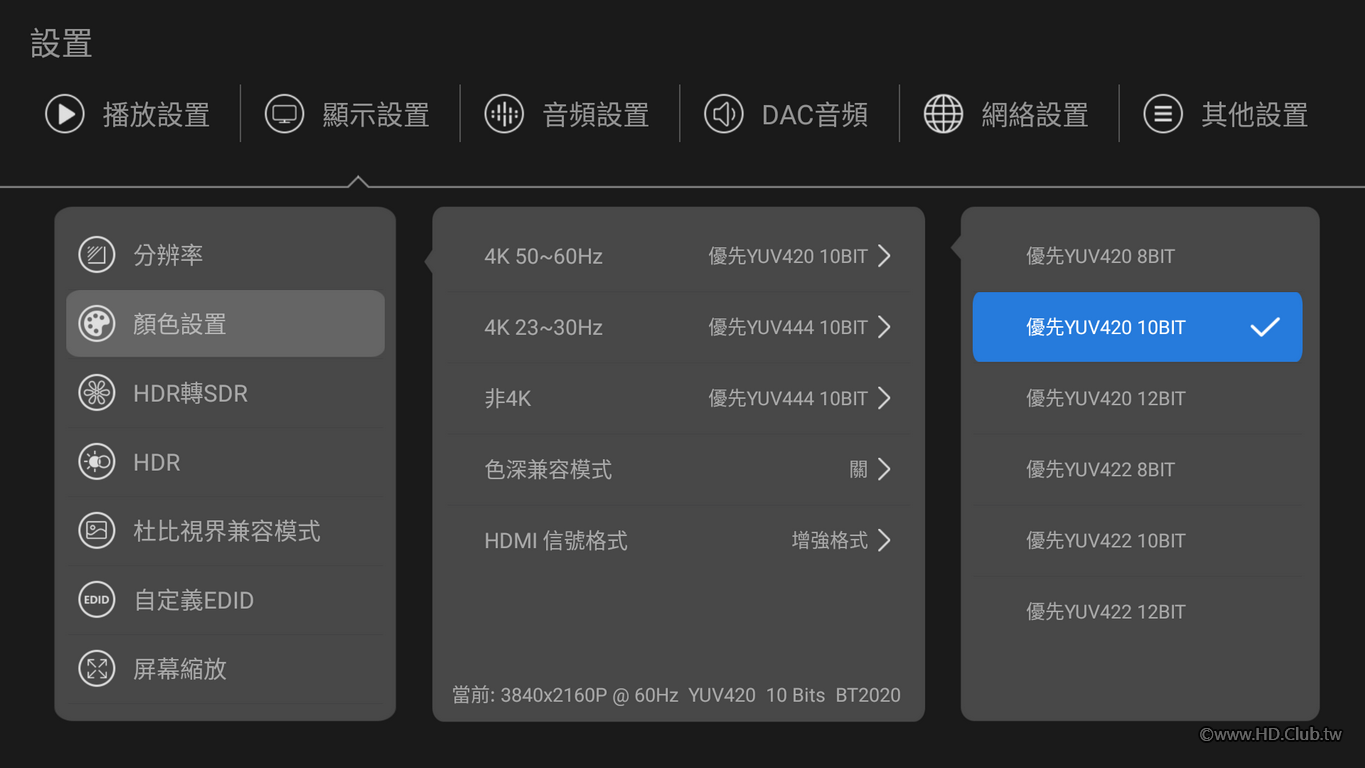Choose 優先YUV422 8BIT option
Viewport: 1365px width, 768px height.
pos(1137,469)
